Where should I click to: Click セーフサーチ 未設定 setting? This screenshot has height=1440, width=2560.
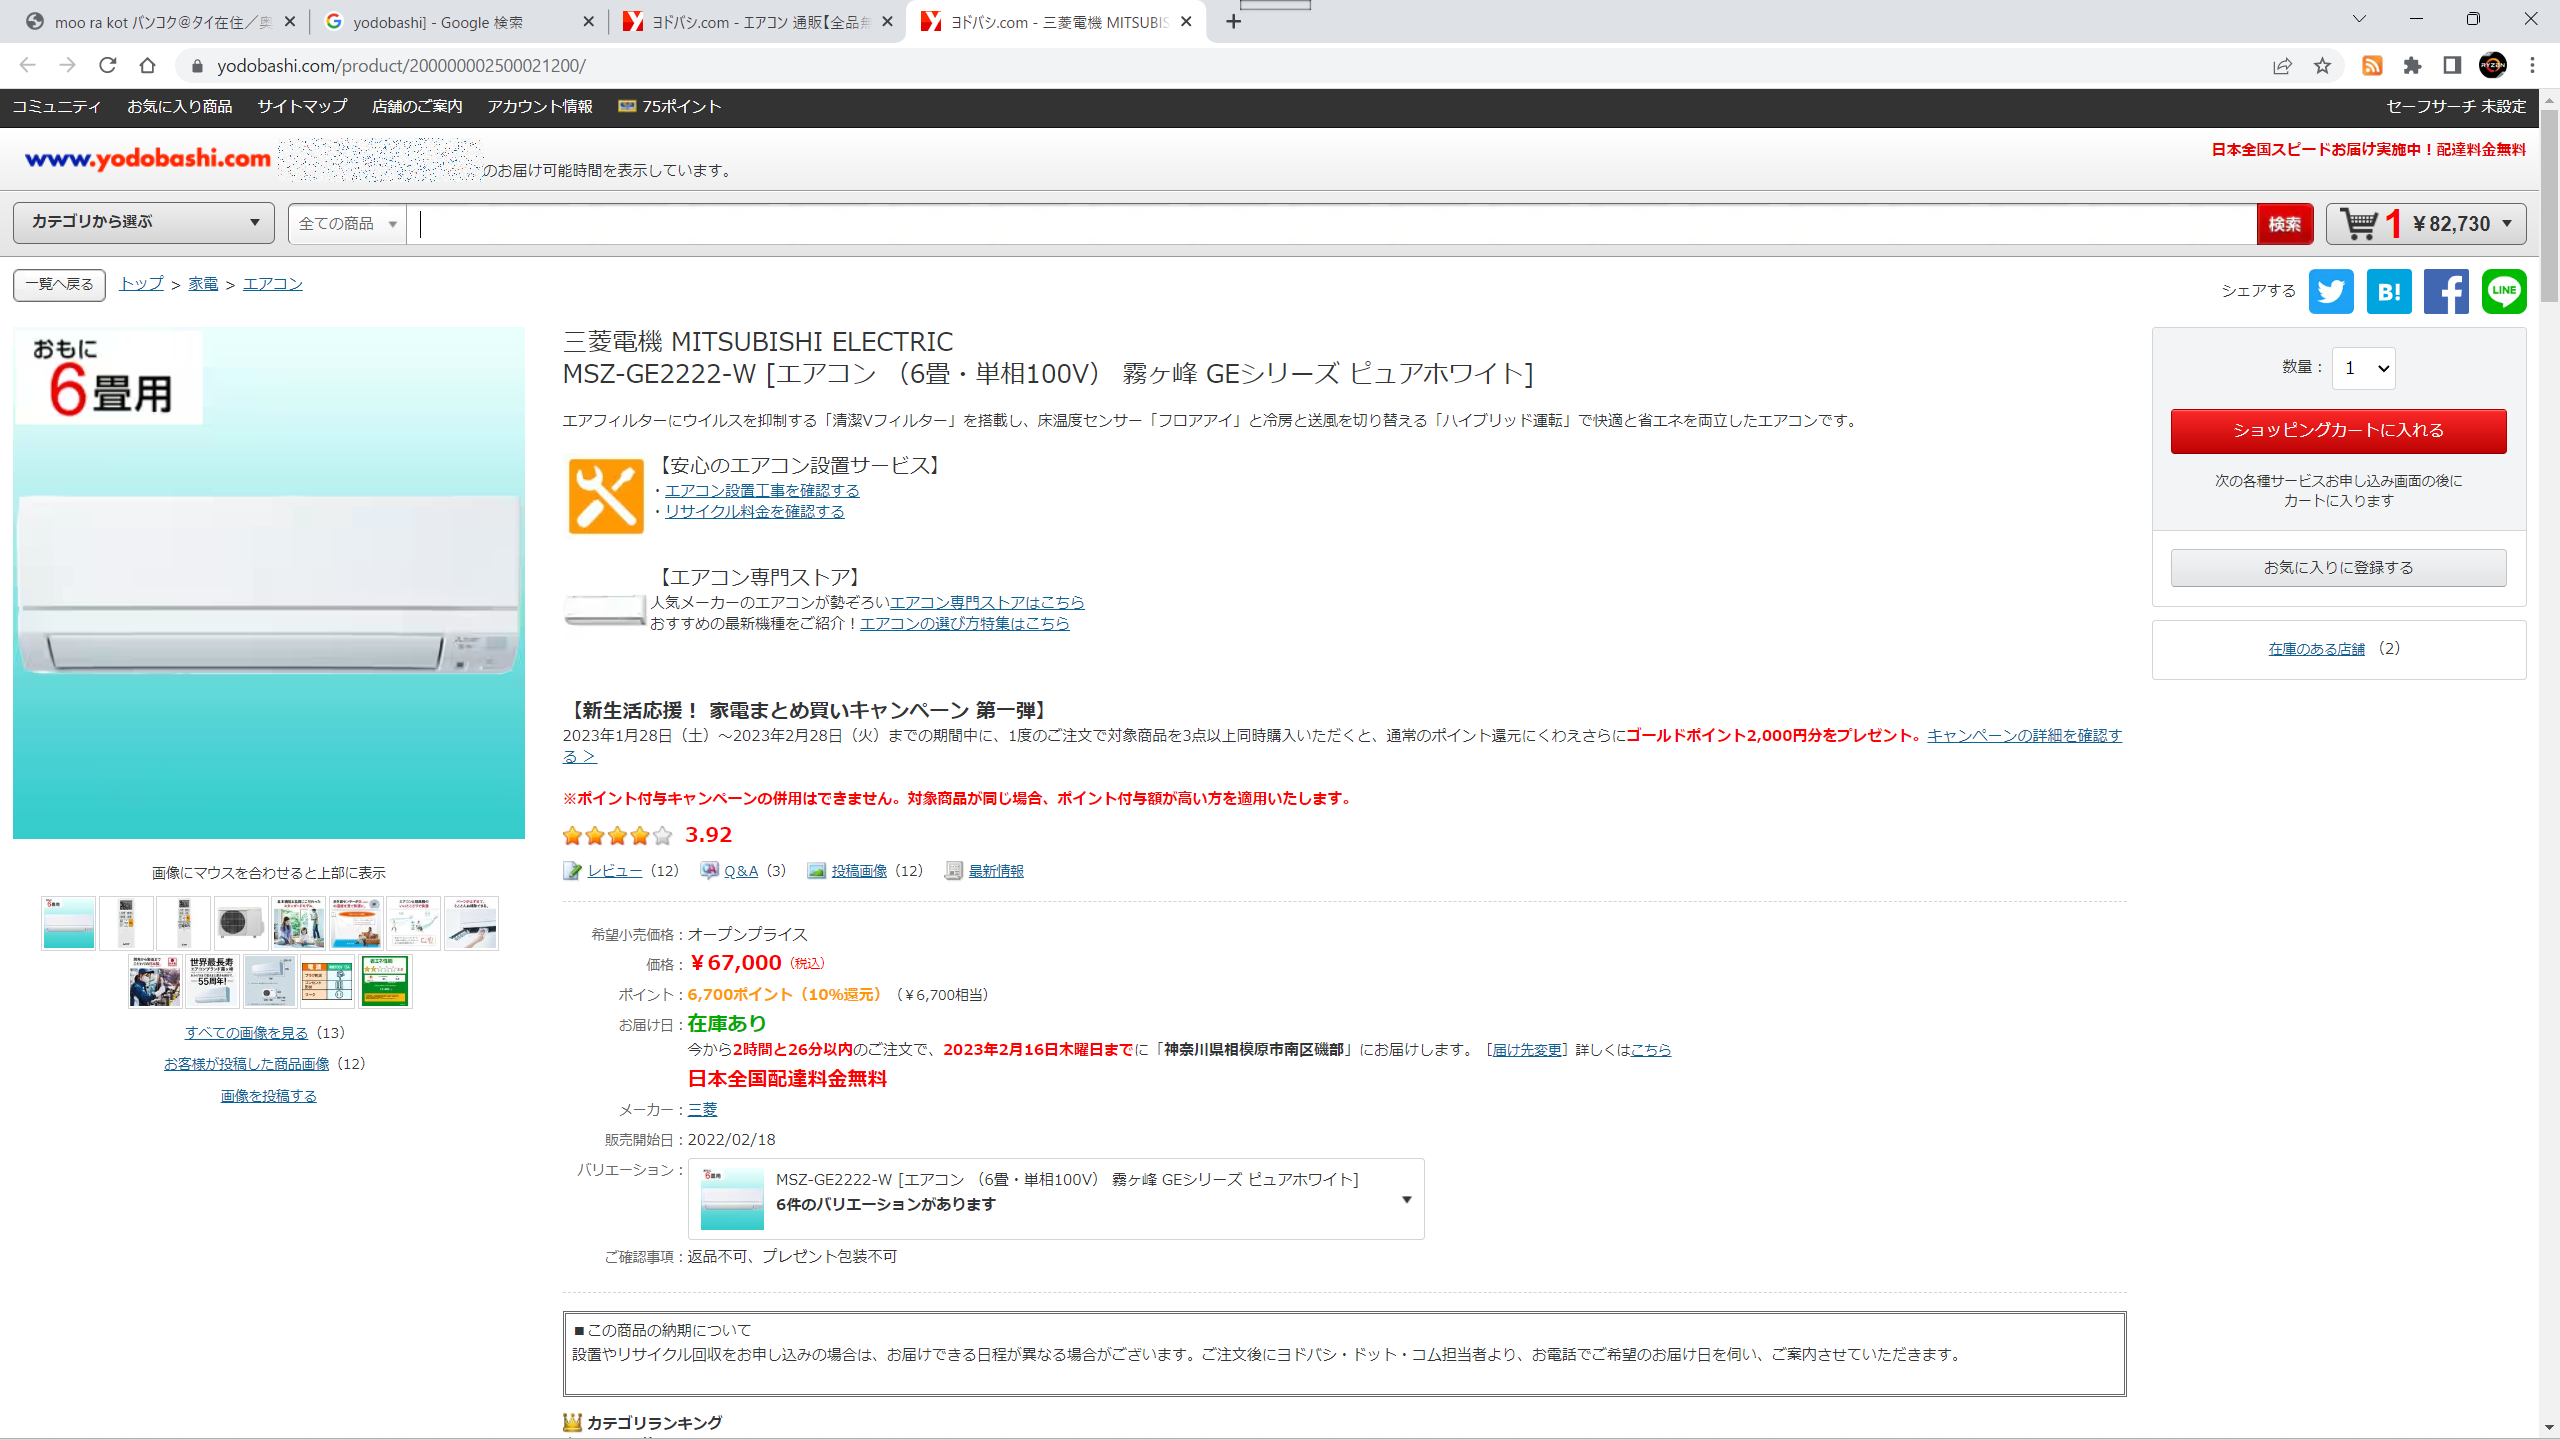pos(2455,107)
